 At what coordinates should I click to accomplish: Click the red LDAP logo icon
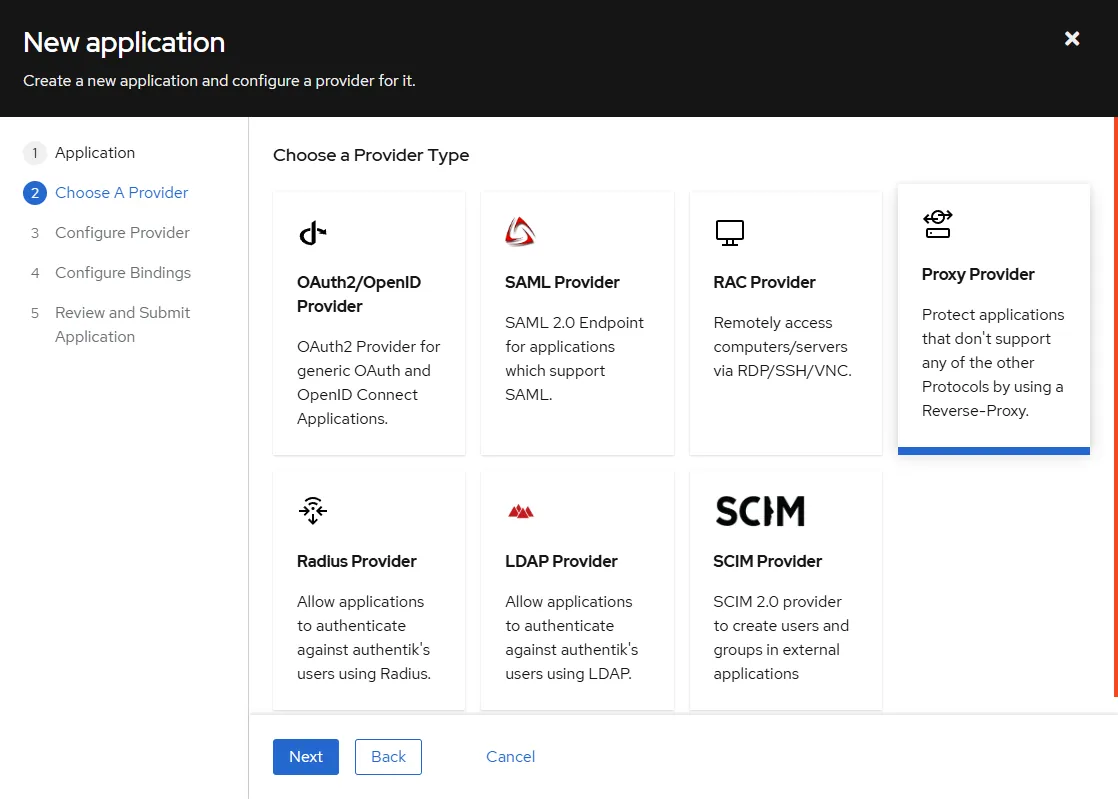pos(520,512)
